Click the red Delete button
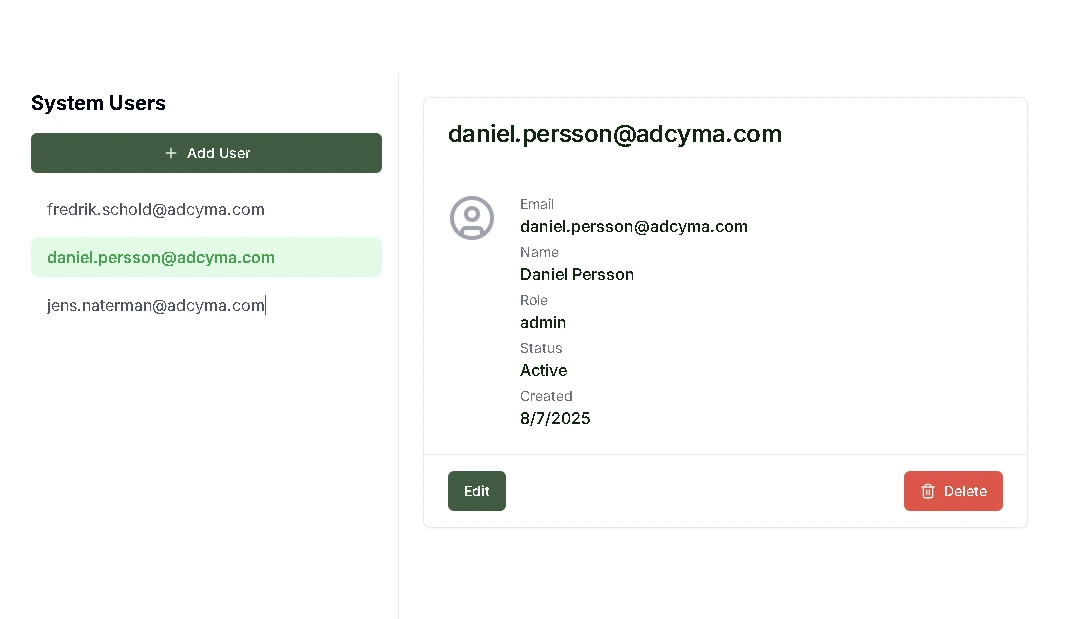The image size is (1071, 619). [x=954, y=491]
